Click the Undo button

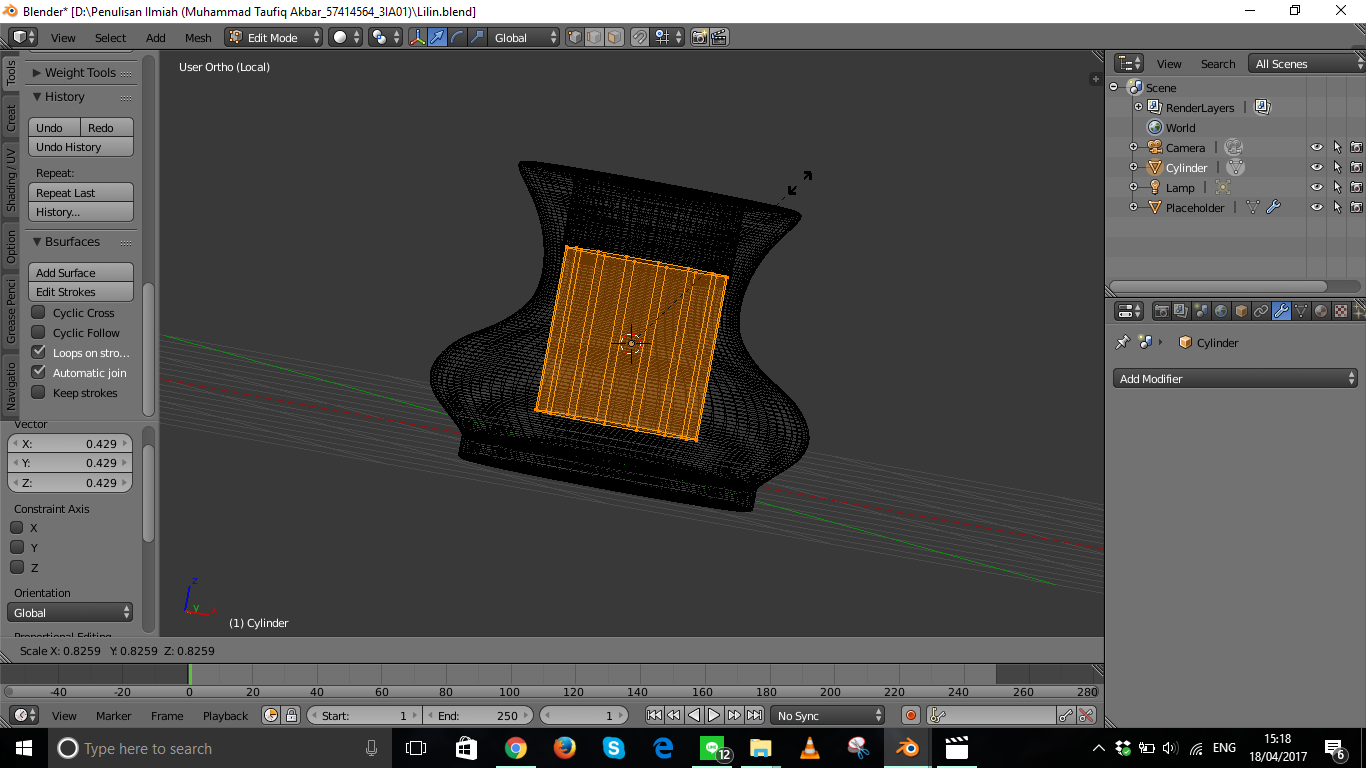54,127
